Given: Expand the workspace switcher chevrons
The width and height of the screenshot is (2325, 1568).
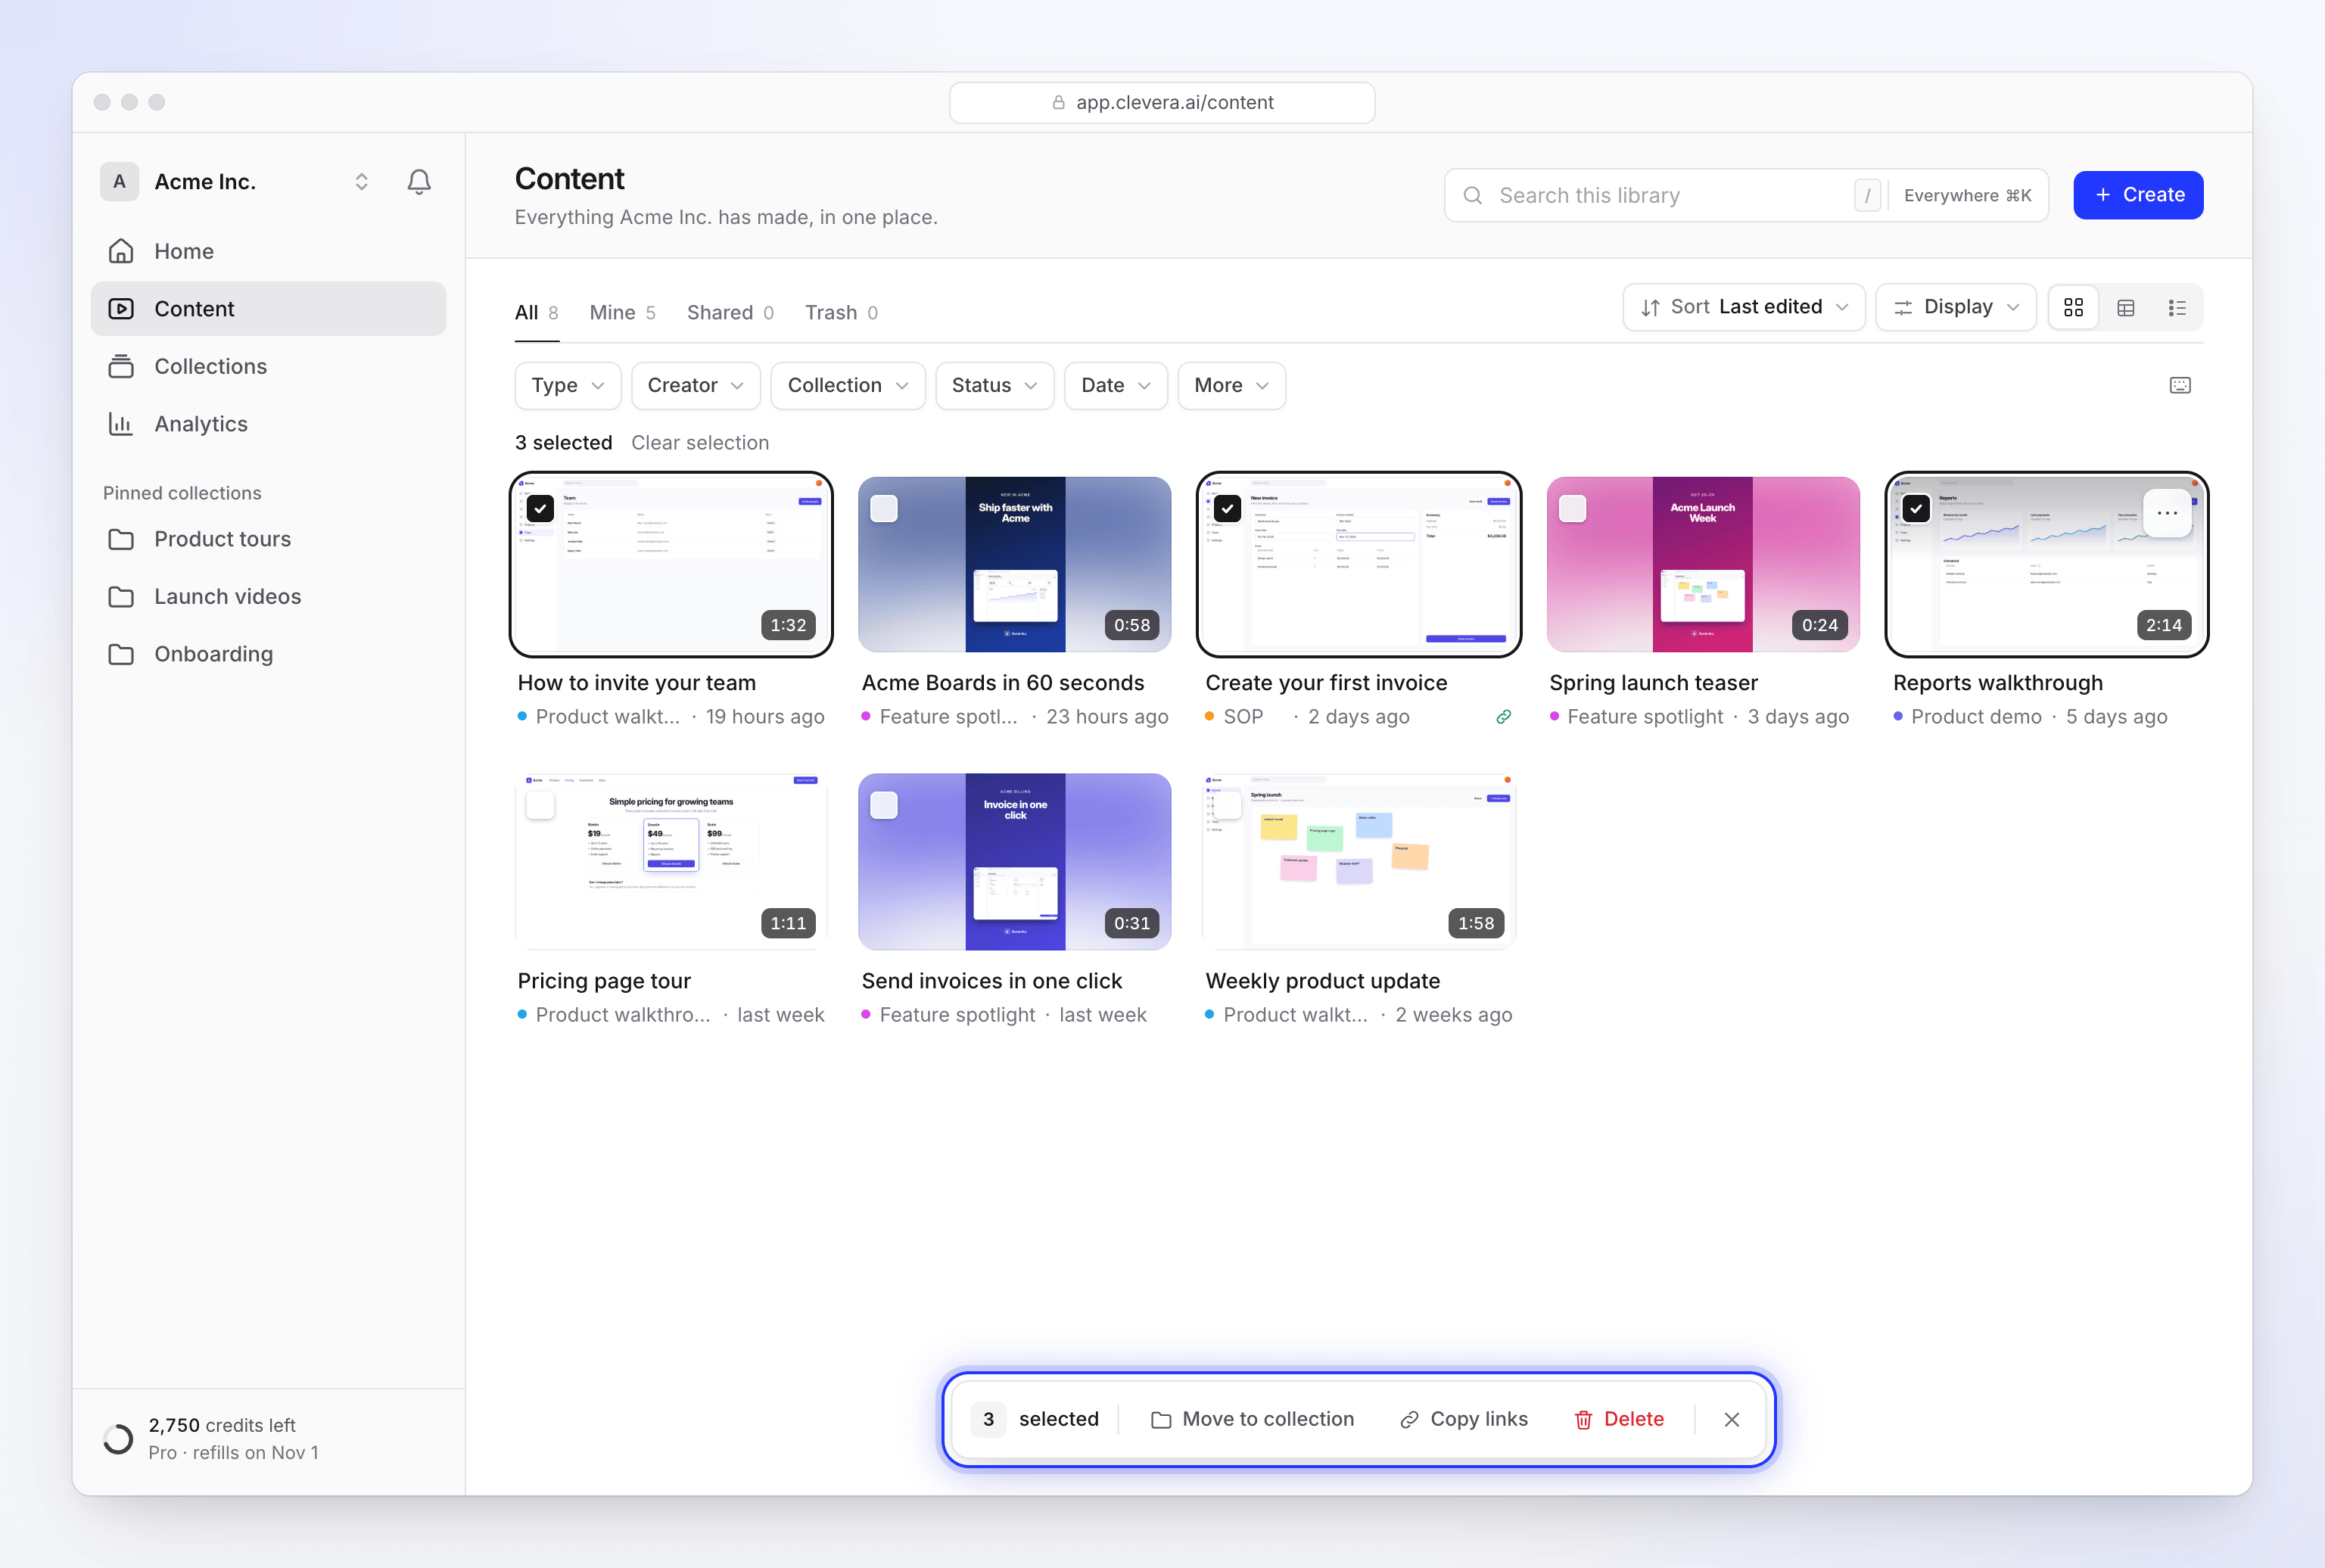Looking at the screenshot, I should (x=362, y=182).
